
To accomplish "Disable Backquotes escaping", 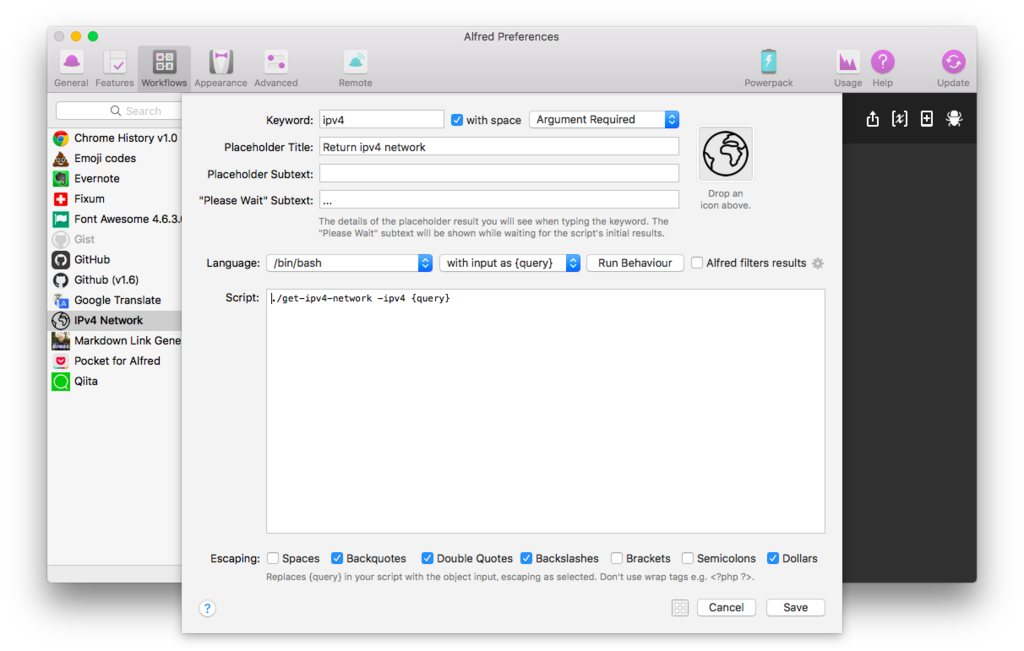I will [x=337, y=558].
